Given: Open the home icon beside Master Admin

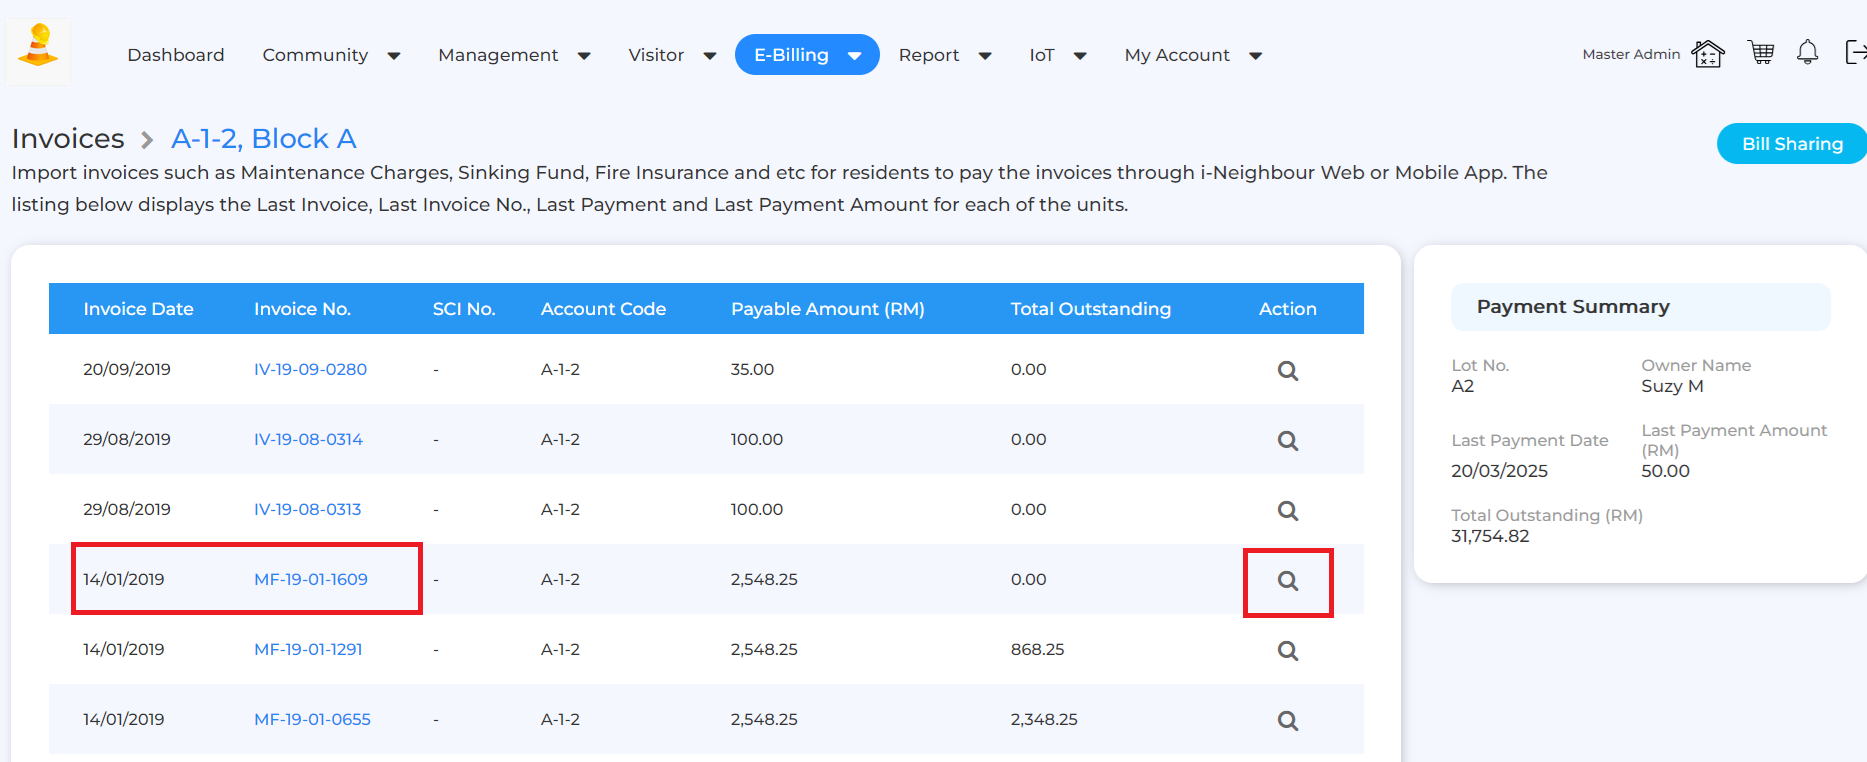Looking at the screenshot, I should [1707, 54].
